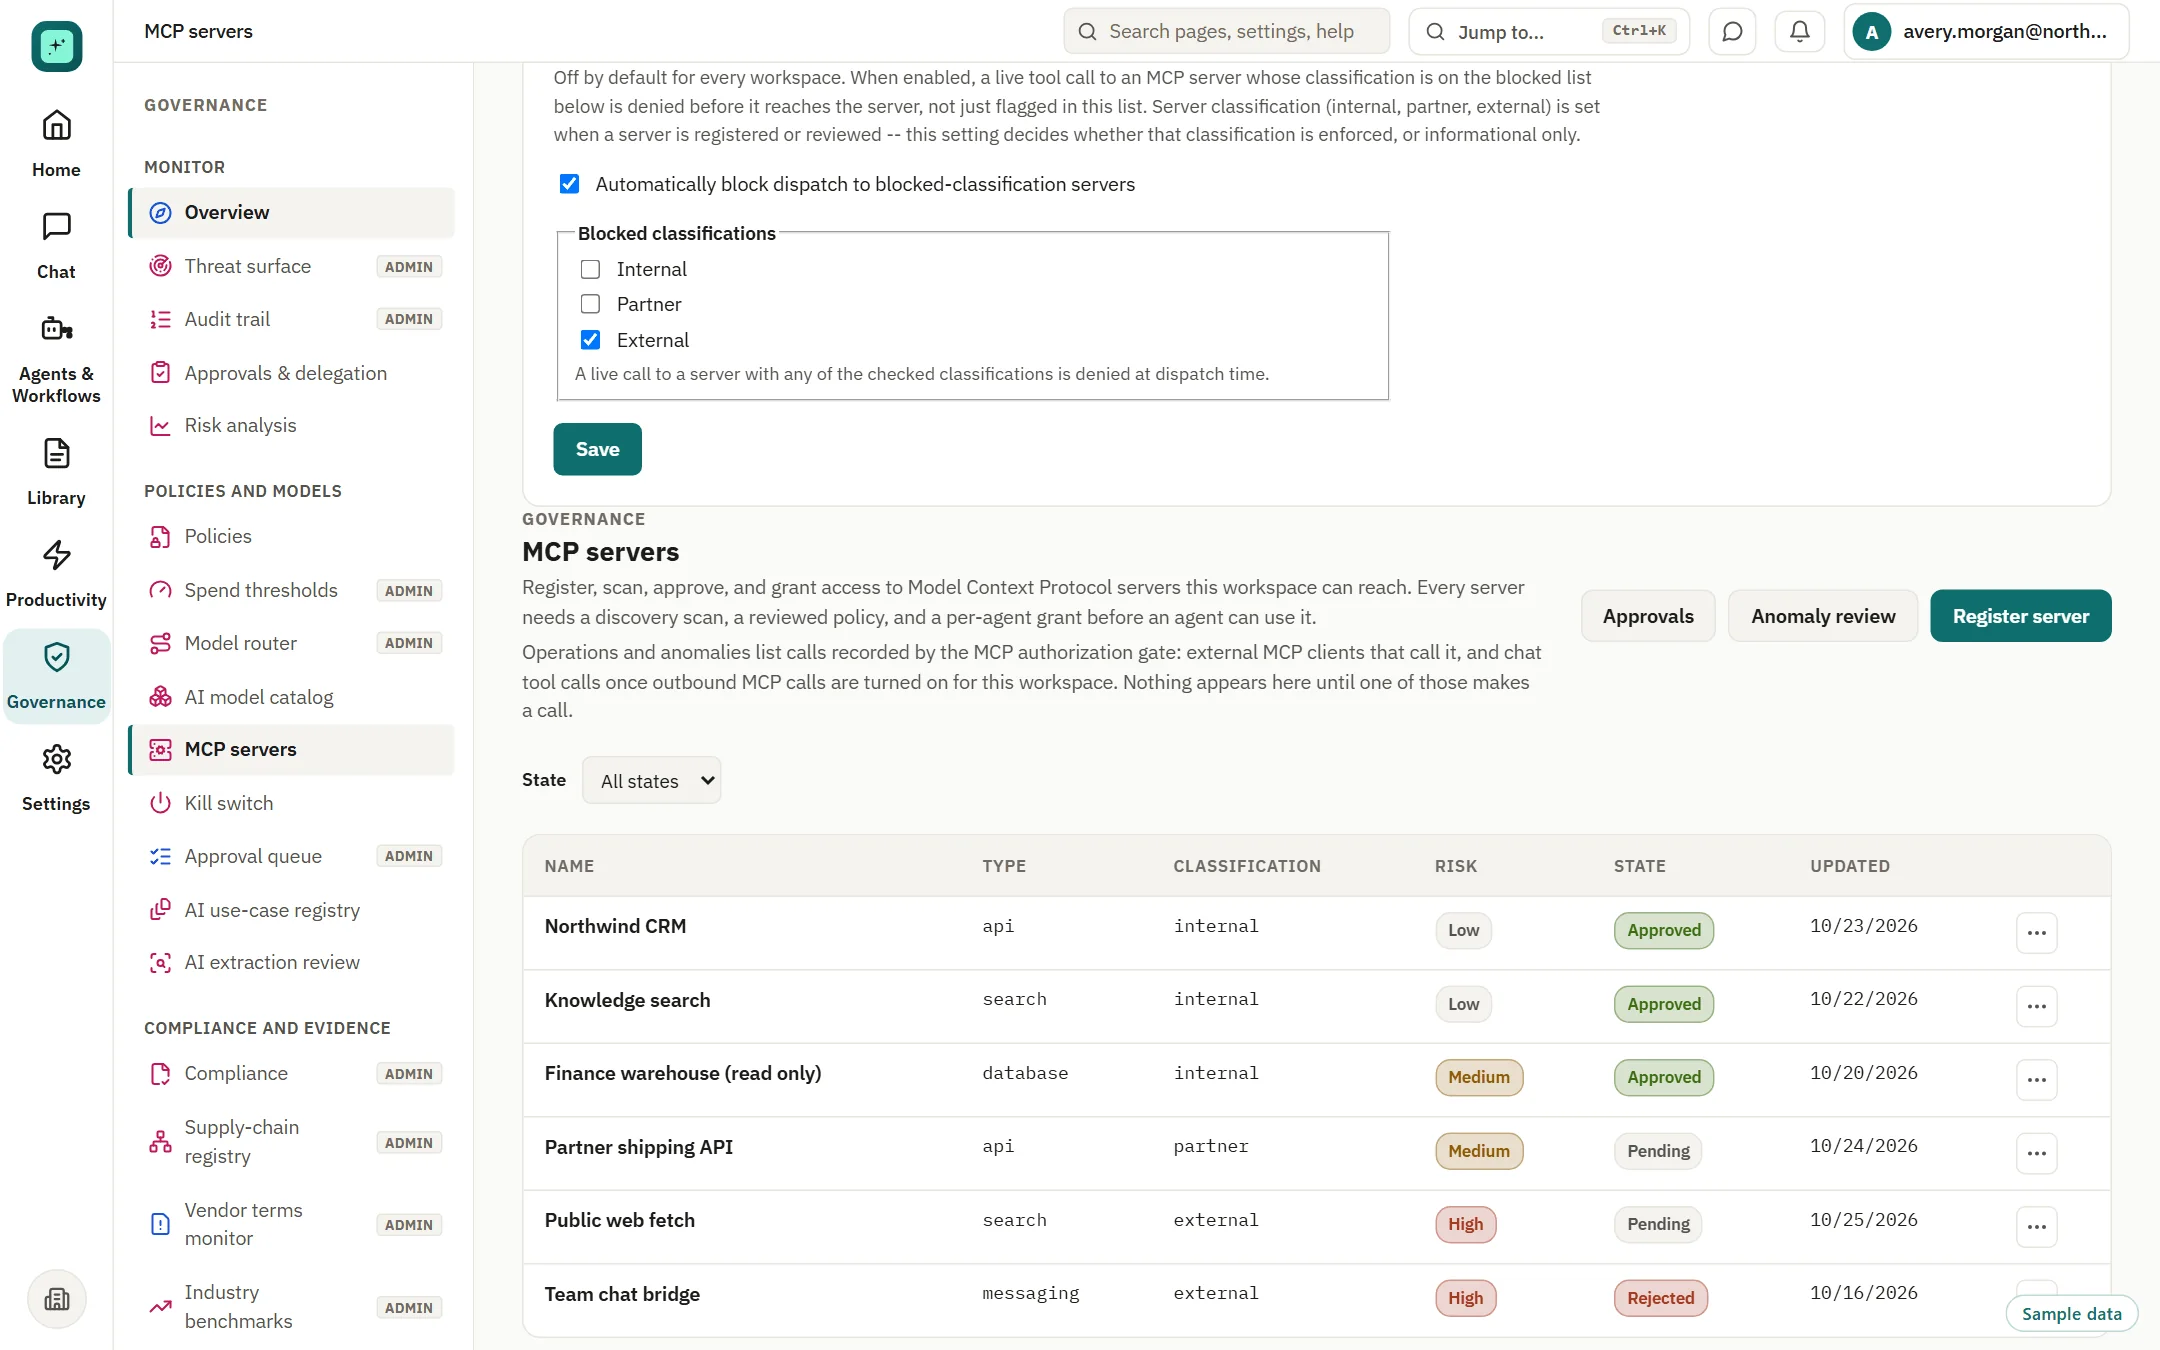The height and width of the screenshot is (1350, 2160).
Task: Open AI model catalog
Action: click(x=292, y=697)
